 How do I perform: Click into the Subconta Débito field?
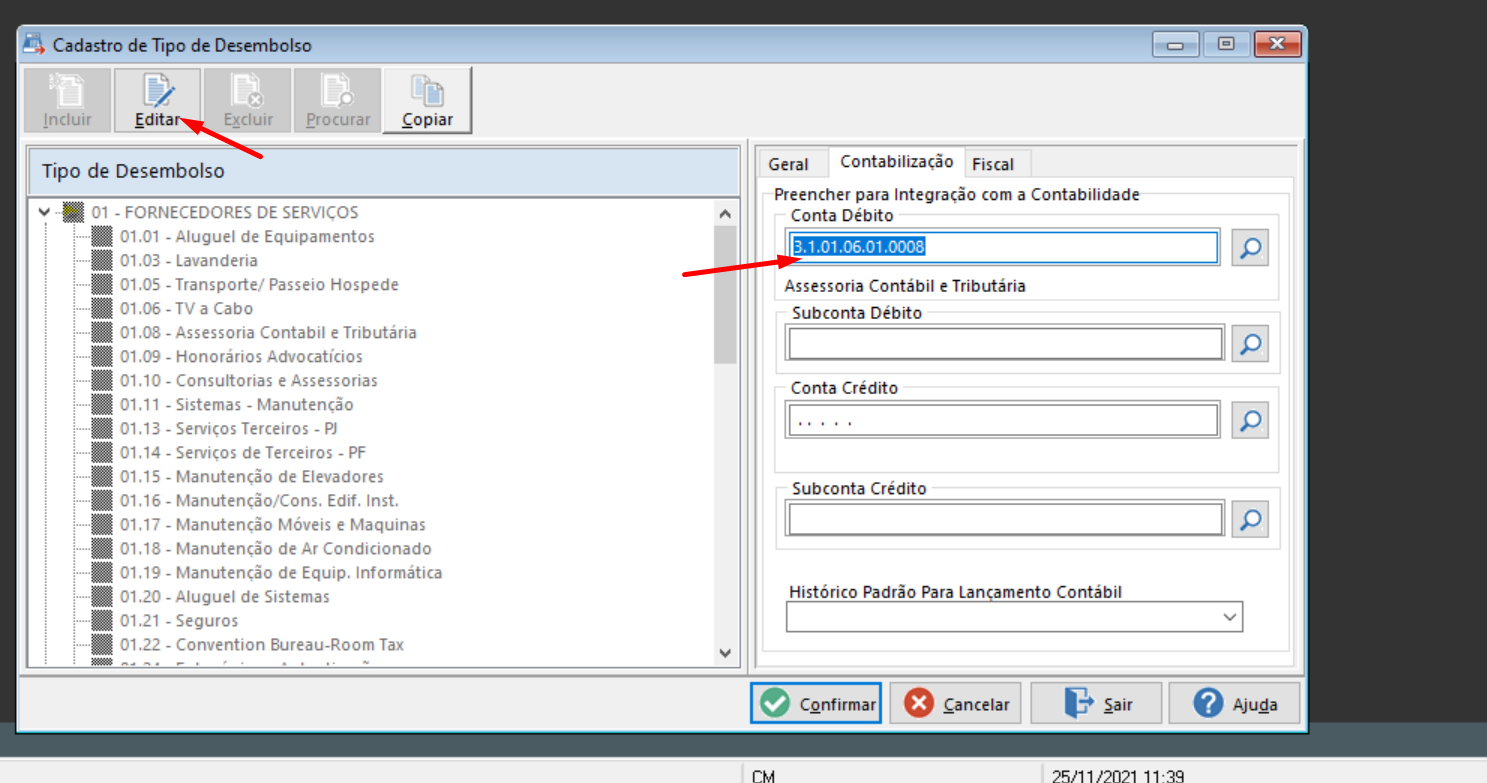point(1005,343)
